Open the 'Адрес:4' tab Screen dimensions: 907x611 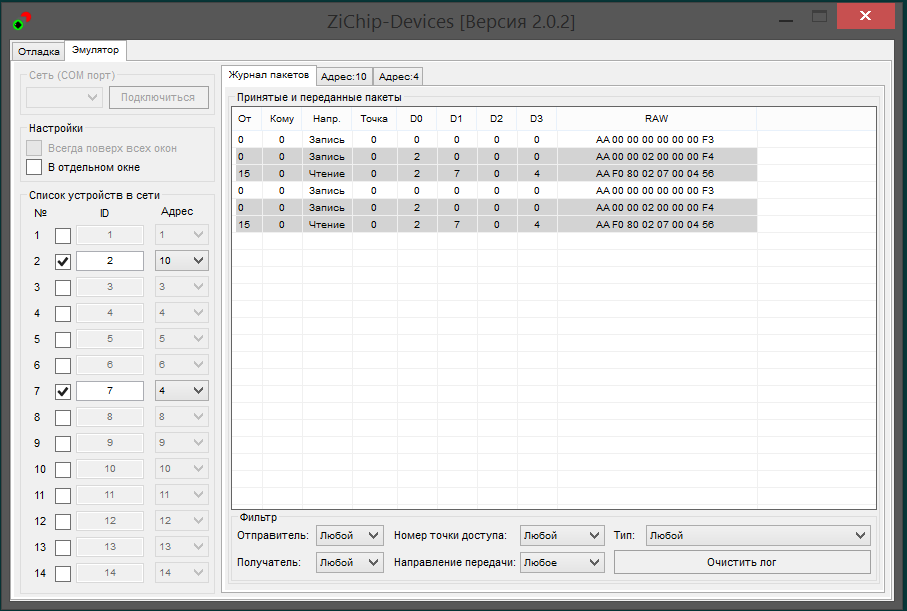pyautogui.click(x=399, y=76)
